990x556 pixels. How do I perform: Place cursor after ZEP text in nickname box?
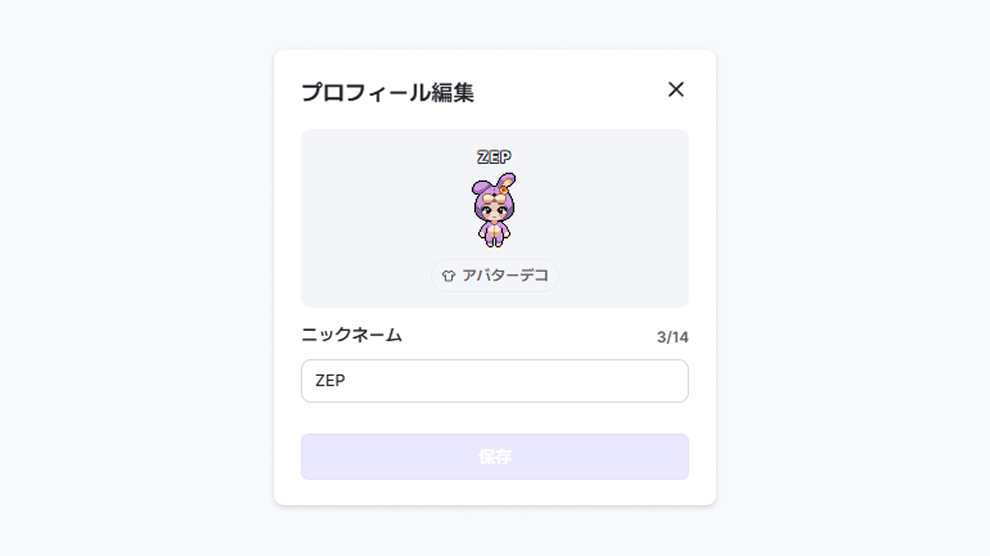tap(347, 381)
